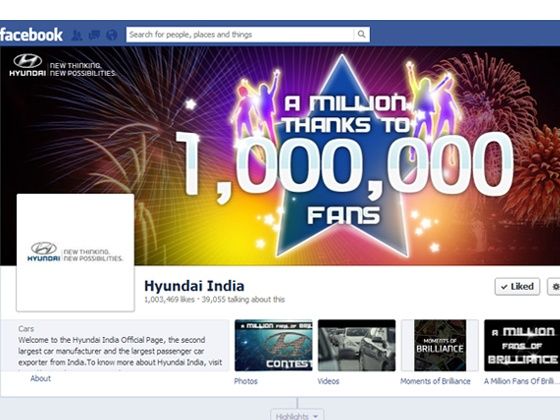Open the Photos contest thumbnail

click(273, 345)
